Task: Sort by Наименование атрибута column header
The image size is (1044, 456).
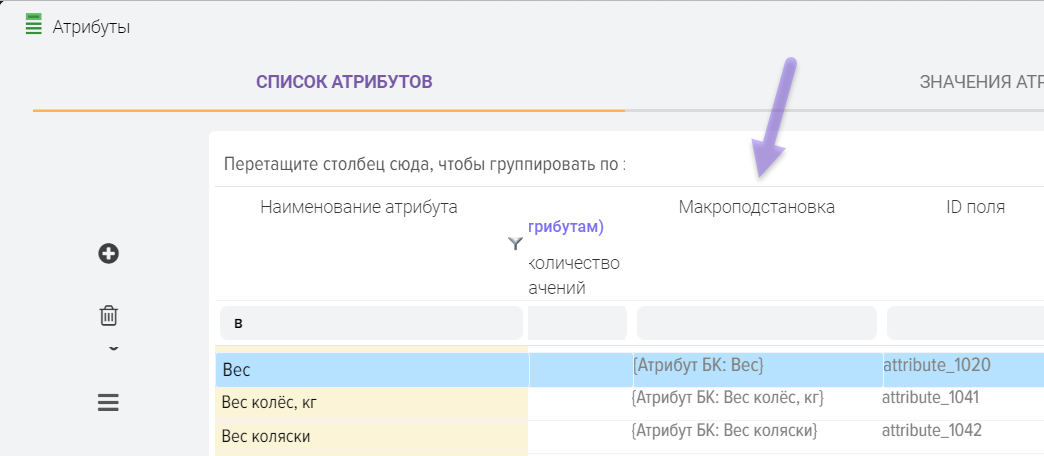Action: point(359,207)
